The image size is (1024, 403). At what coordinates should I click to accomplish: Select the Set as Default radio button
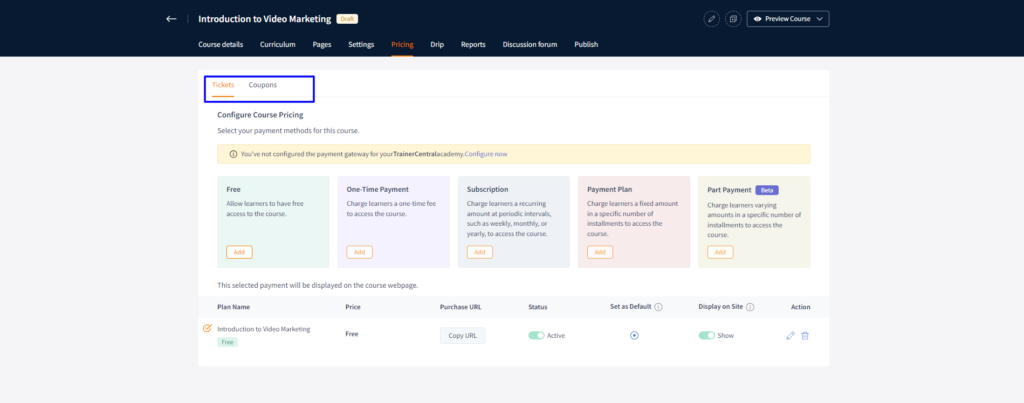[x=634, y=335]
